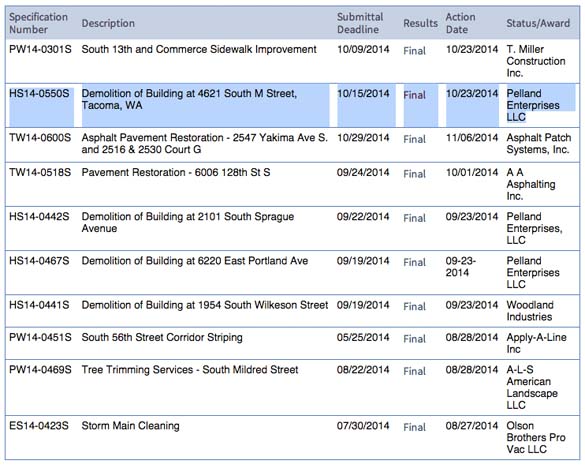Open Final results for PW14-0451S
The height and width of the screenshot is (468, 585).
[x=414, y=339]
